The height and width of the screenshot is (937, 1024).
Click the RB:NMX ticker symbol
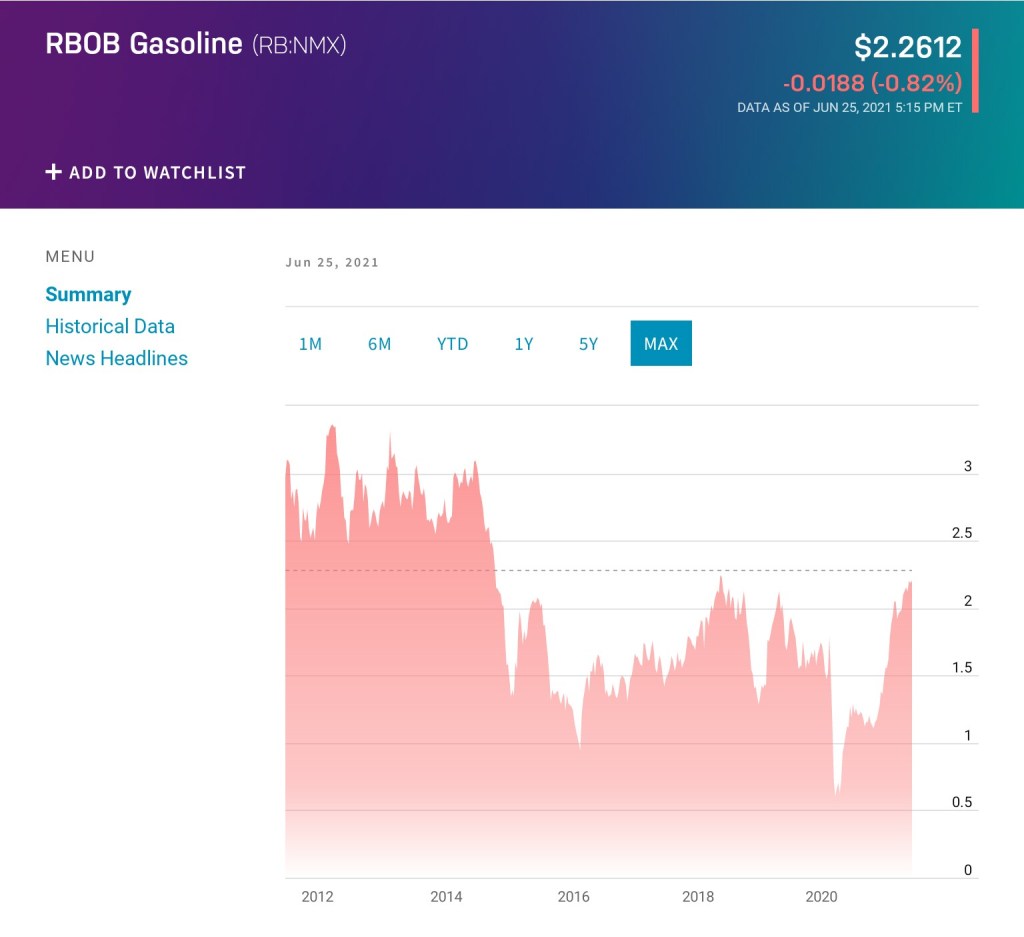tap(298, 45)
